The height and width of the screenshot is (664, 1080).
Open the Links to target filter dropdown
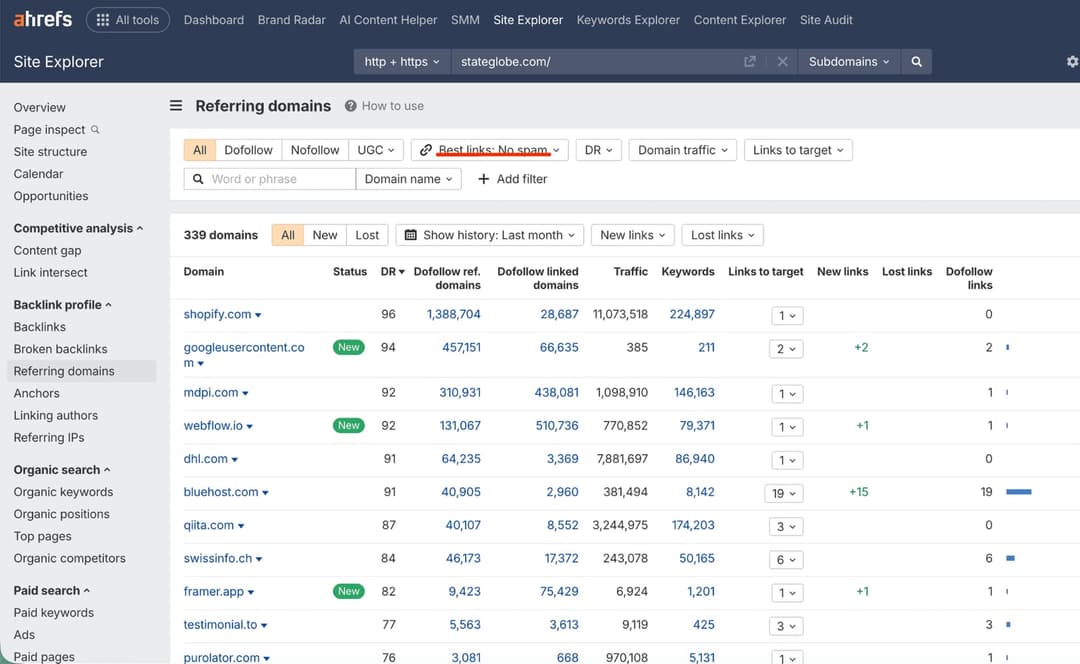tap(798, 150)
